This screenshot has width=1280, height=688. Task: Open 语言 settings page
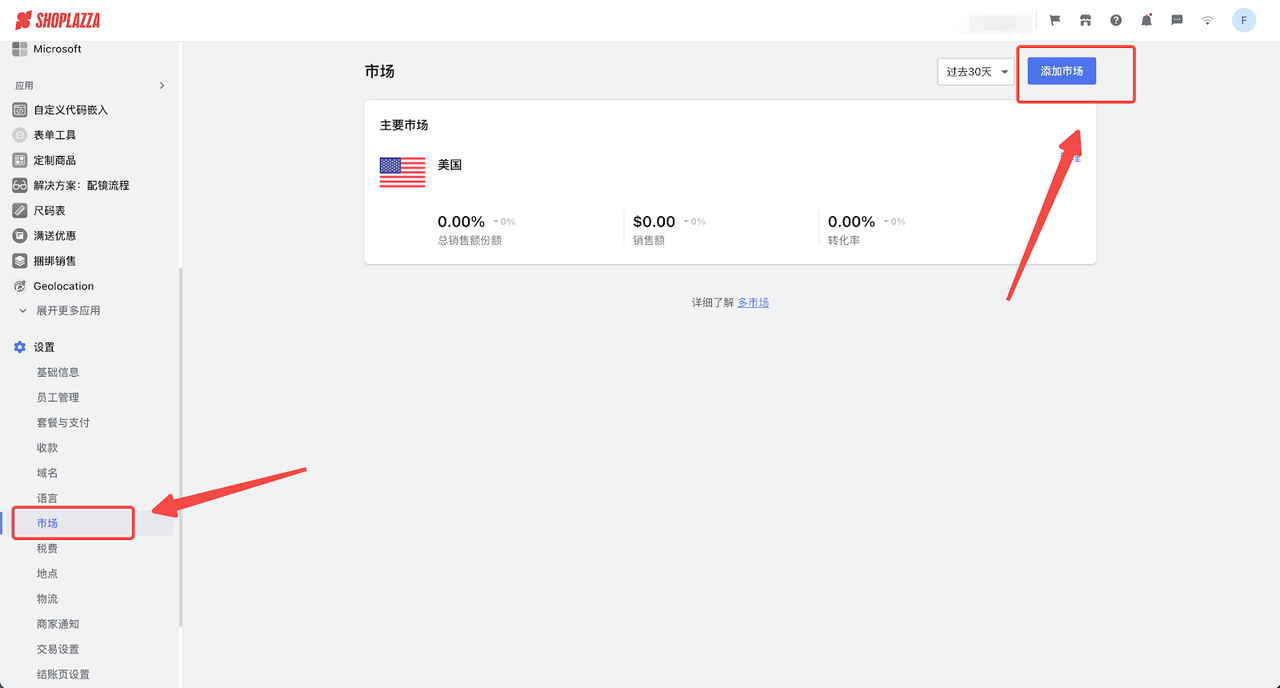[47, 498]
